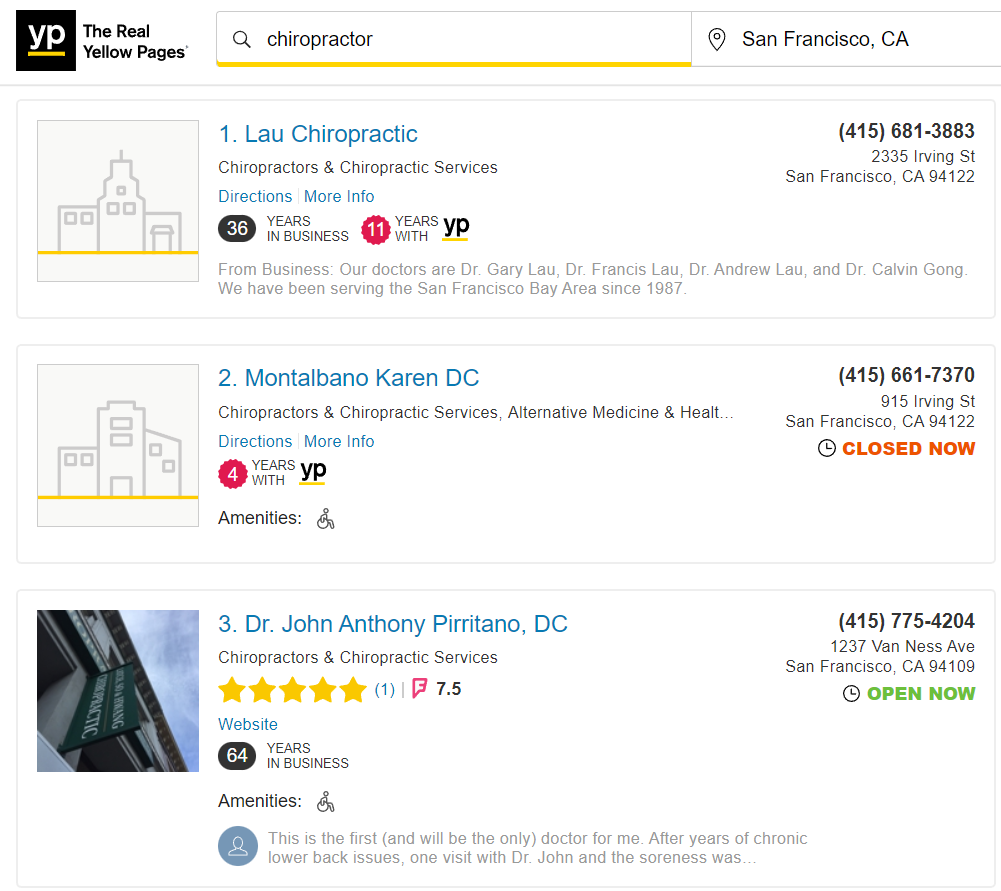Screen dimensions: 1001x891
Task: Click phone number (415) 775-4204
Action: click(x=906, y=621)
